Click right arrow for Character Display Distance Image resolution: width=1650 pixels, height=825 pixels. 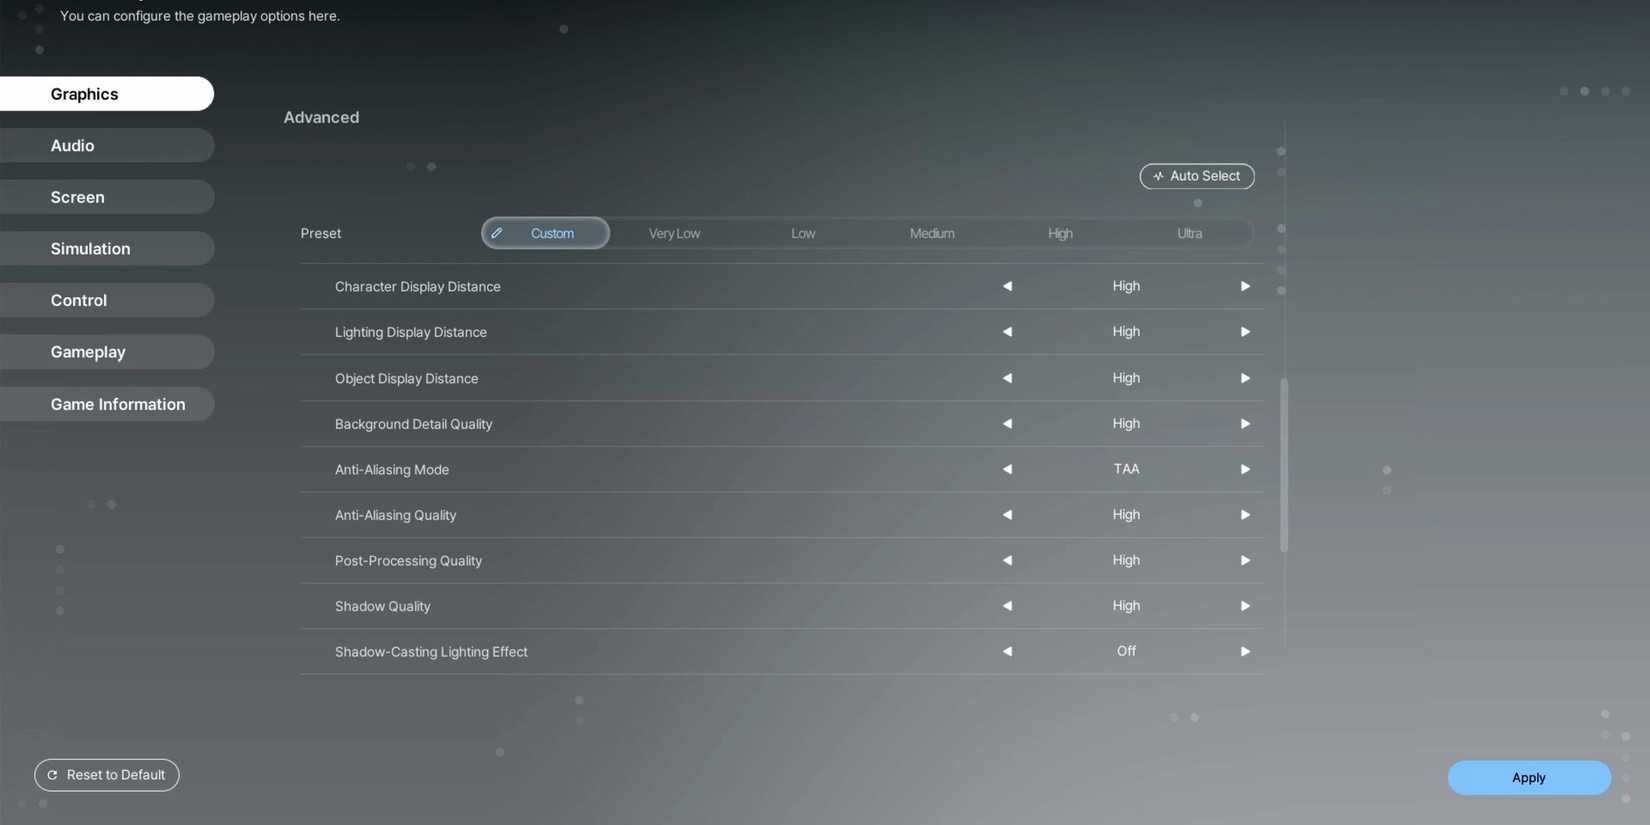tap(1245, 286)
